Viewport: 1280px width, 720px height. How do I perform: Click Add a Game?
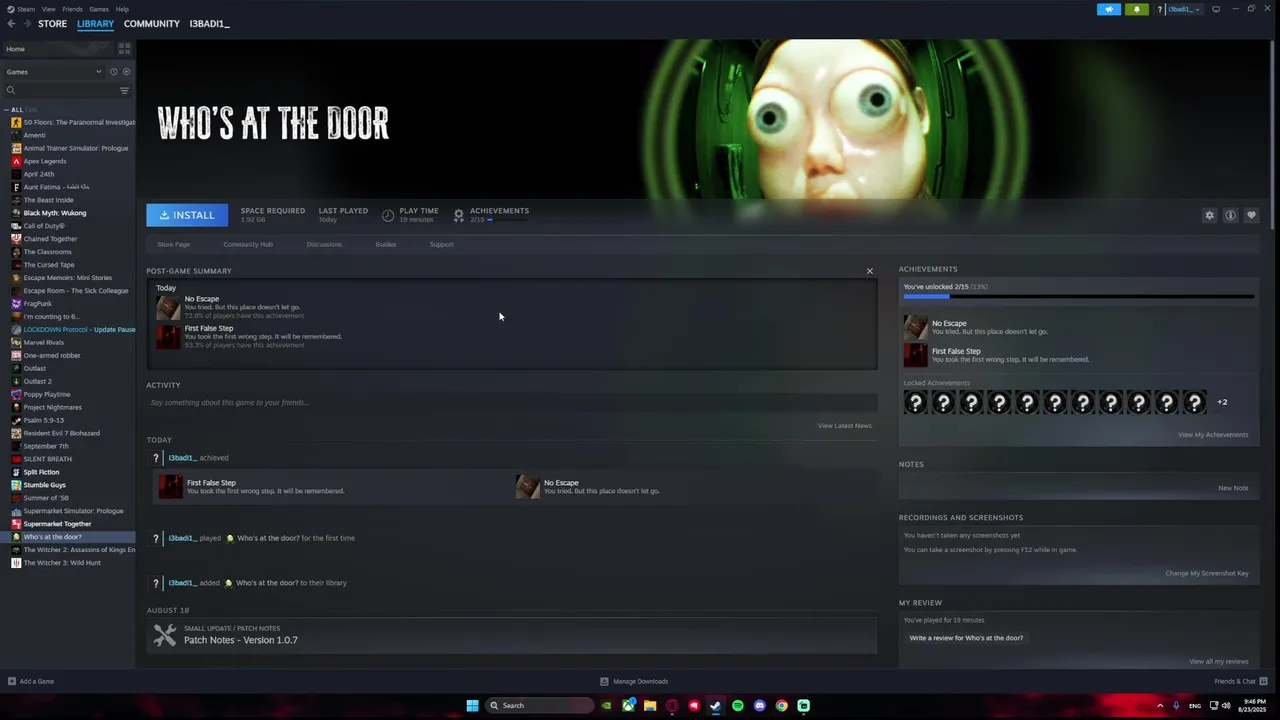click(x=30, y=681)
